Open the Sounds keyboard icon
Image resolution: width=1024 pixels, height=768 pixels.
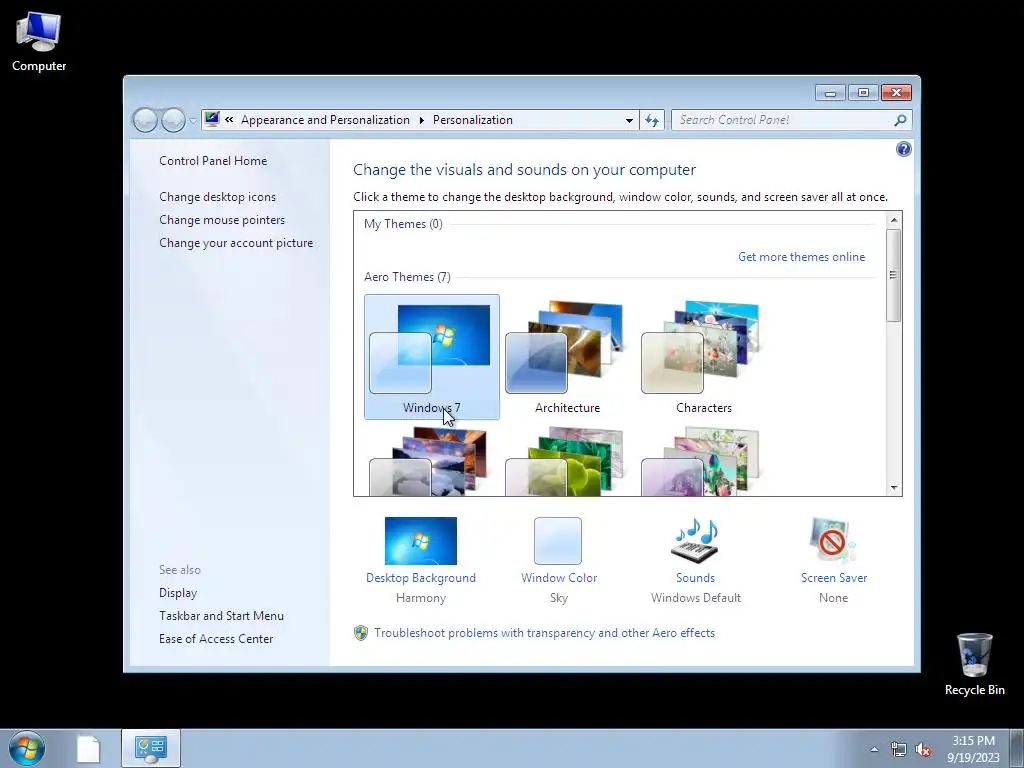click(x=696, y=541)
